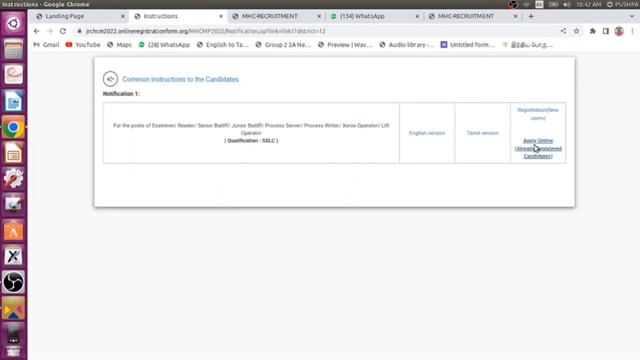Expand the tab search chevron

632,16
